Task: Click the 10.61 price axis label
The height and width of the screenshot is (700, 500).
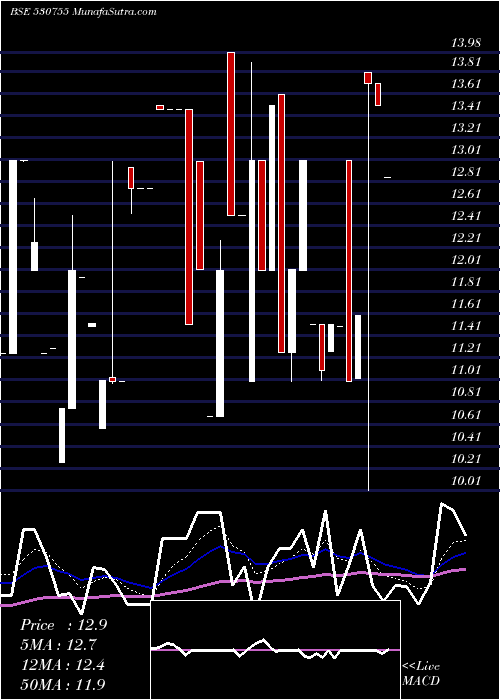Action: tap(467, 415)
